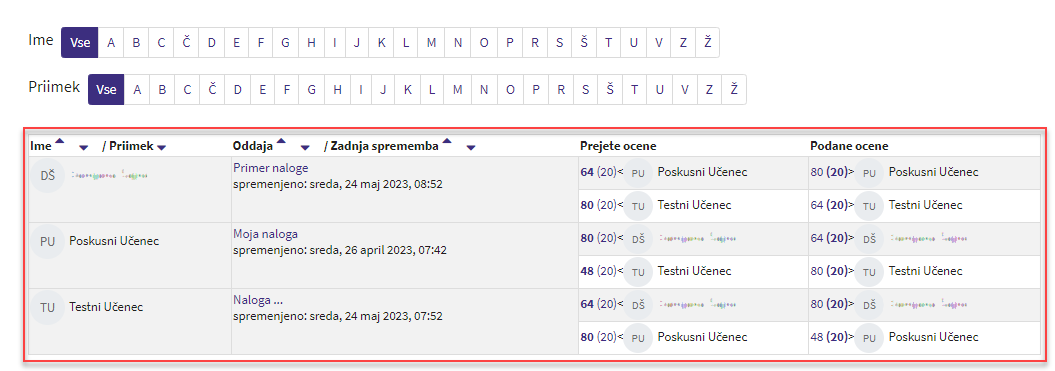Sort Oddaja ascending with up arrow
The image size is (1055, 371).
281,141
